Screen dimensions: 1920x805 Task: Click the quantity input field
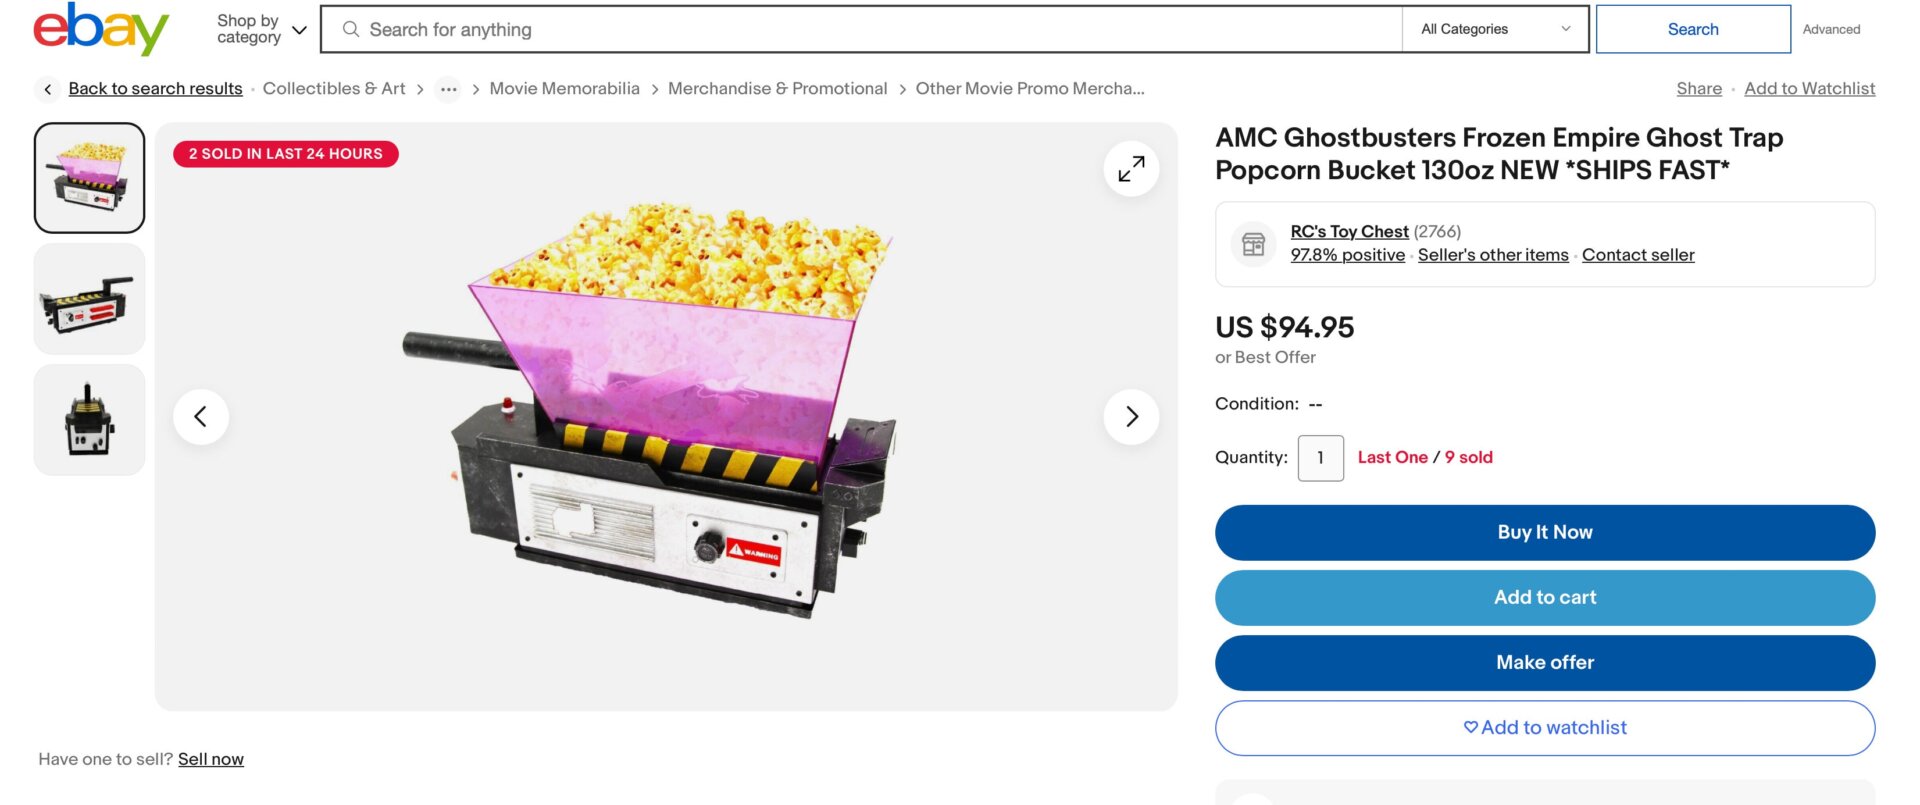(x=1320, y=457)
